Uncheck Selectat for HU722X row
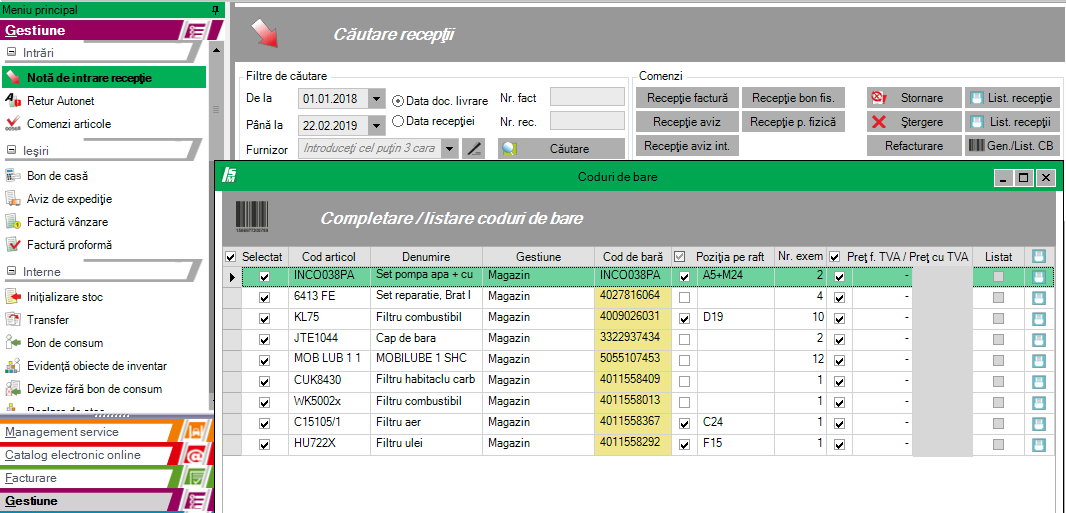This screenshot has width=1066, height=513. click(264, 444)
